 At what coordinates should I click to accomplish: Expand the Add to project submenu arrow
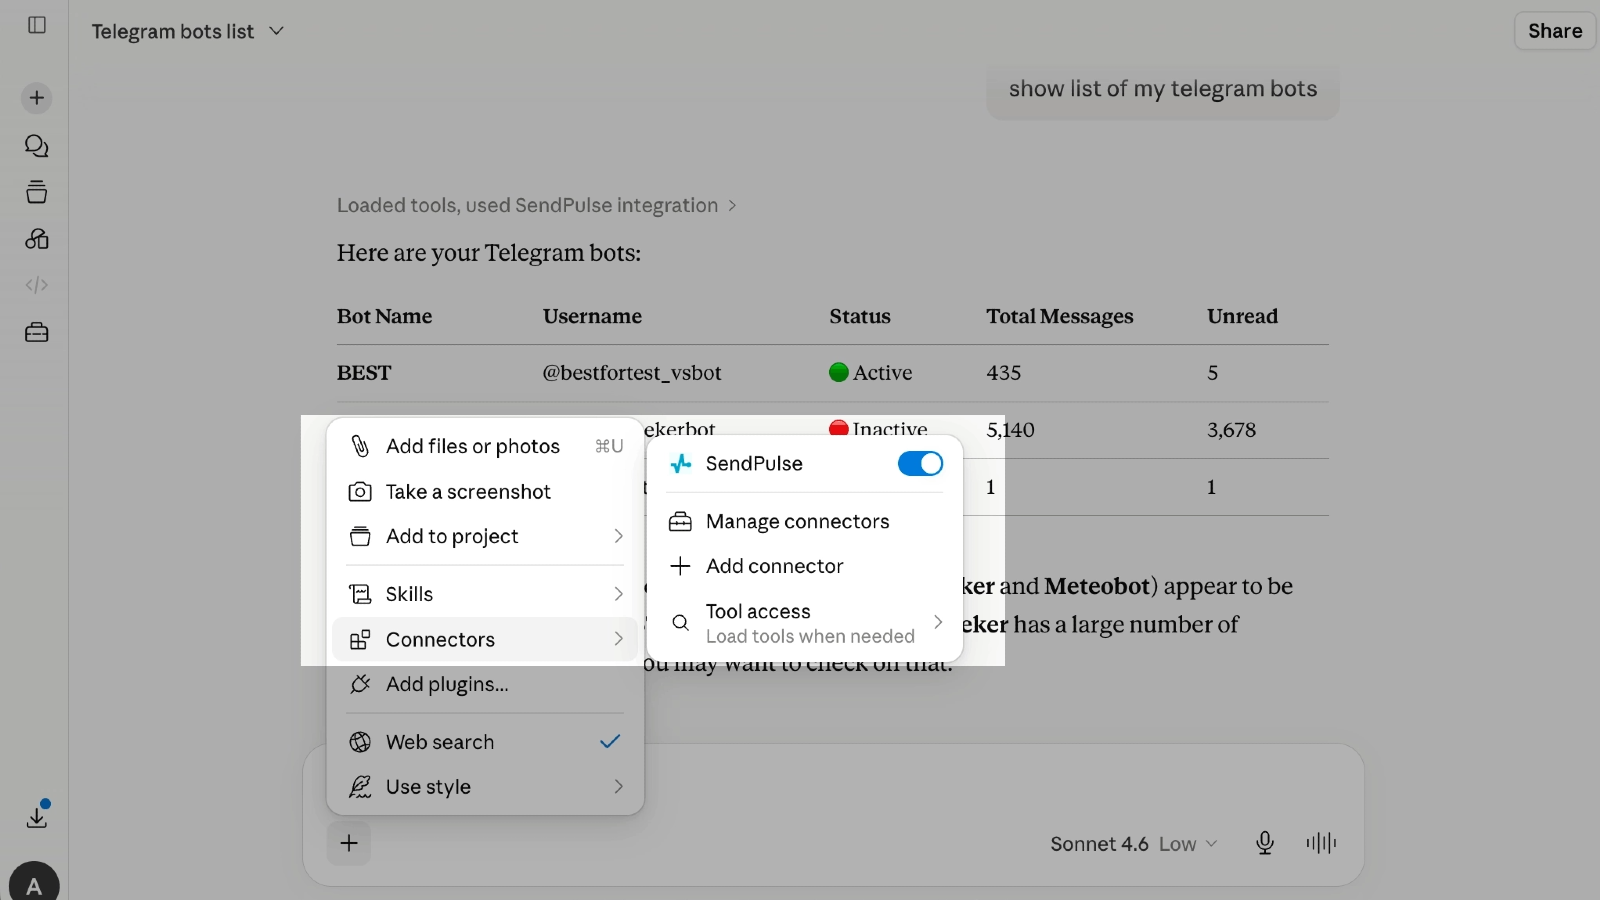coord(618,537)
